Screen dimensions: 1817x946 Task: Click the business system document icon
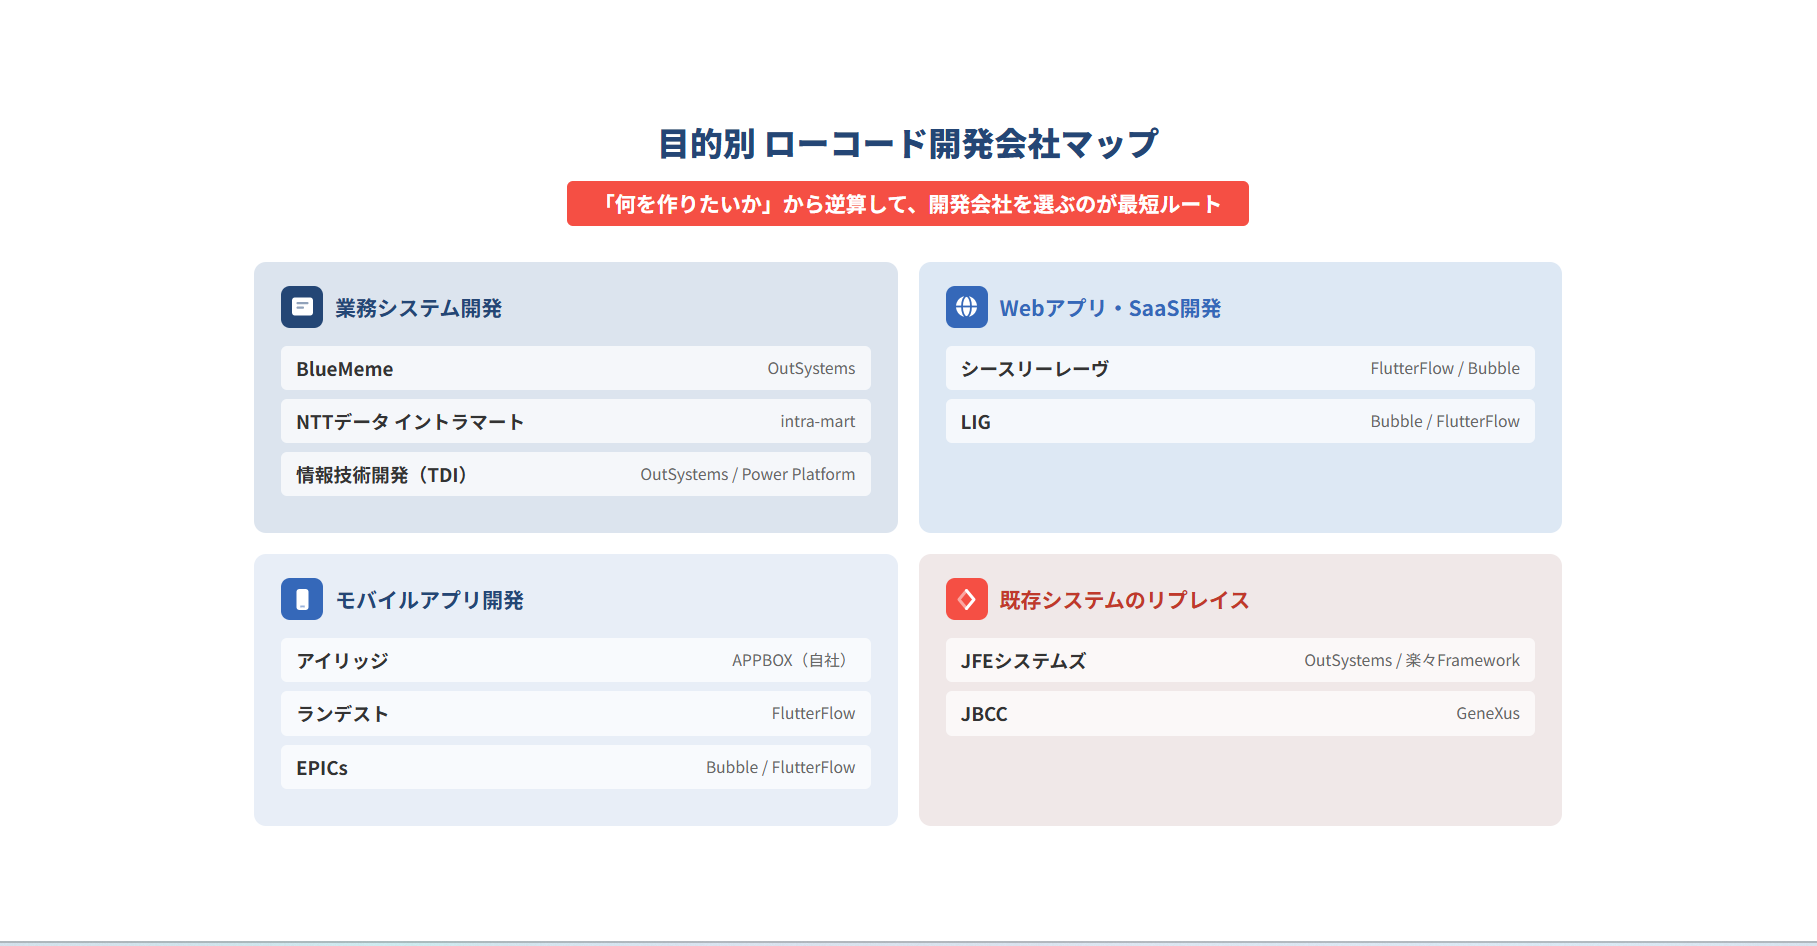pos(301,307)
